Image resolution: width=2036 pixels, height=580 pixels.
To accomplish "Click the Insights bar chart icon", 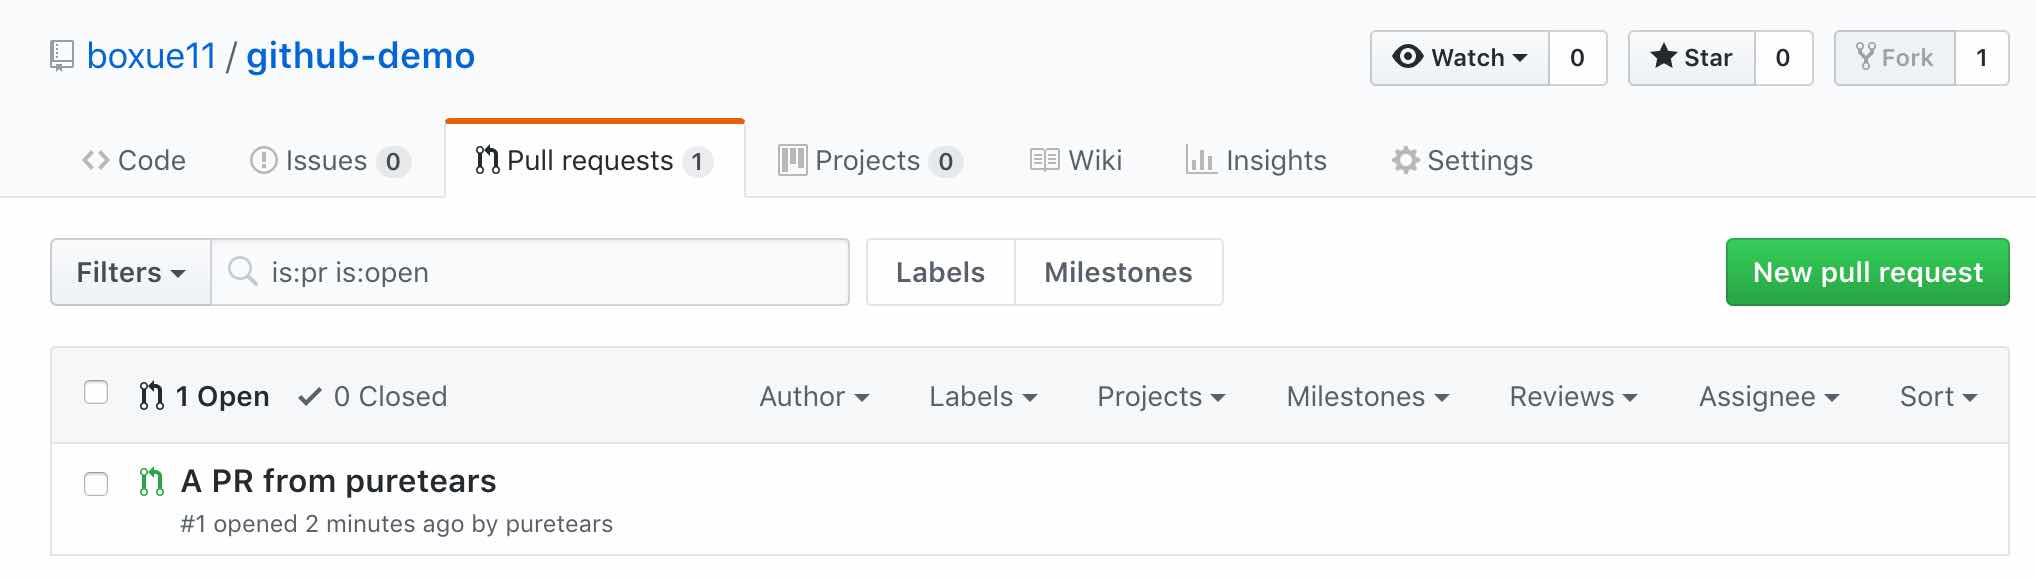I will pyautogui.click(x=1199, y=160).
